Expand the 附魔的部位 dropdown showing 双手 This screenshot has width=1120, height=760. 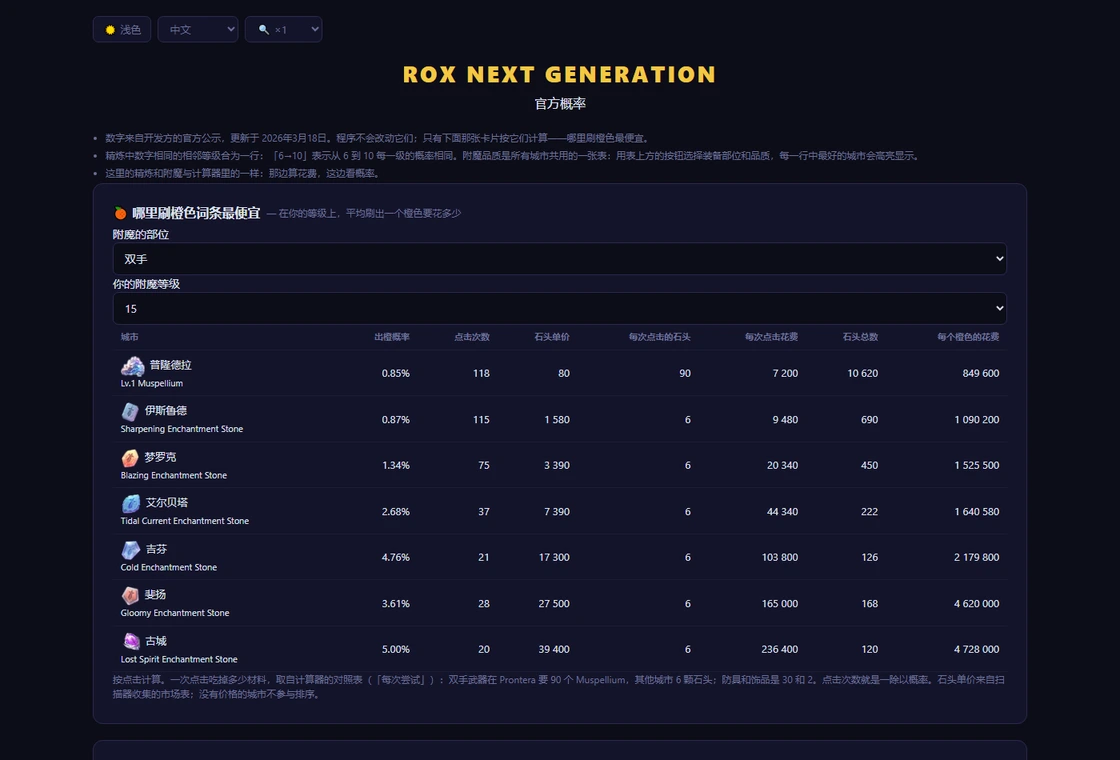560,259
